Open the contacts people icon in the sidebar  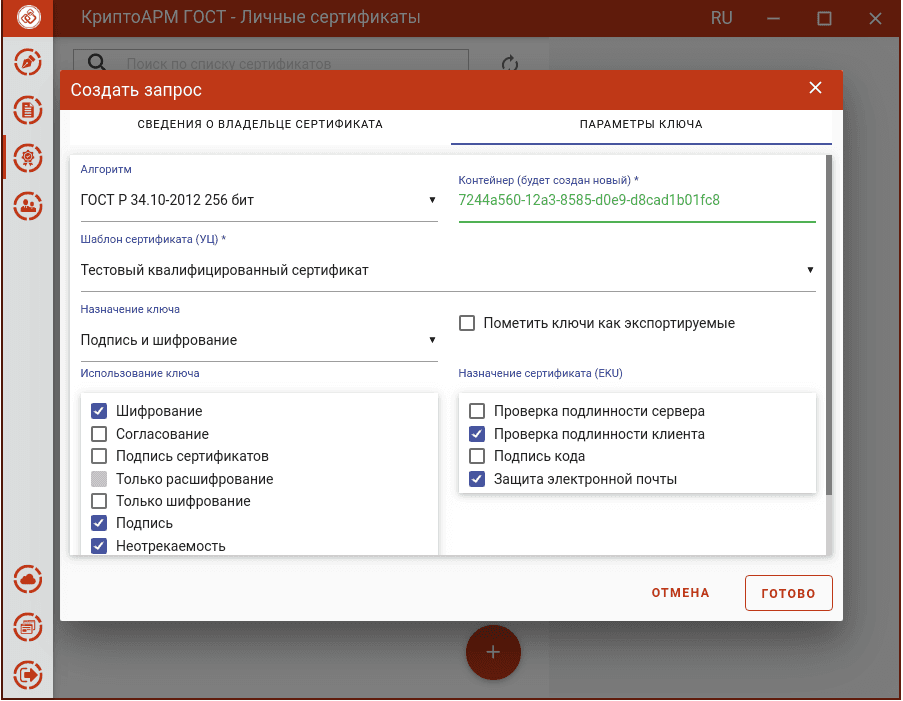pos(28,206)
